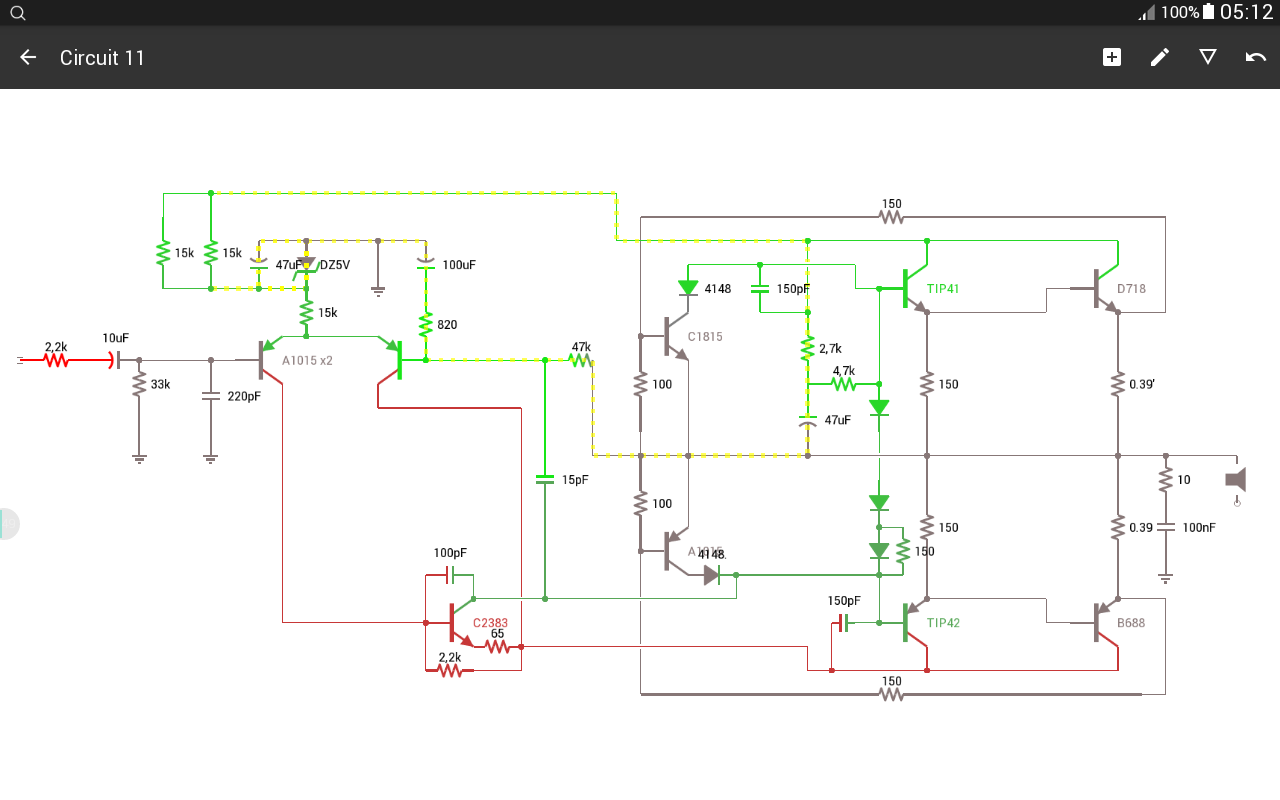The width and height of the screenshot is (1280, 800).
Task: Select the 2,7k resistor
Action: tap(808, 348)
